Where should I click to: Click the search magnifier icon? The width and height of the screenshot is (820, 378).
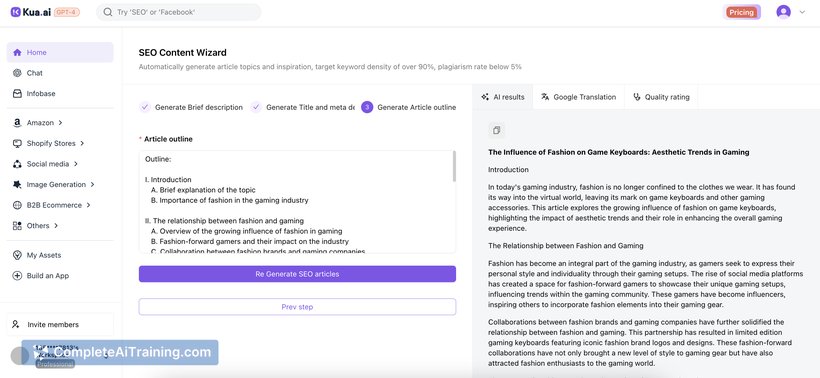(x=108, y=12)
